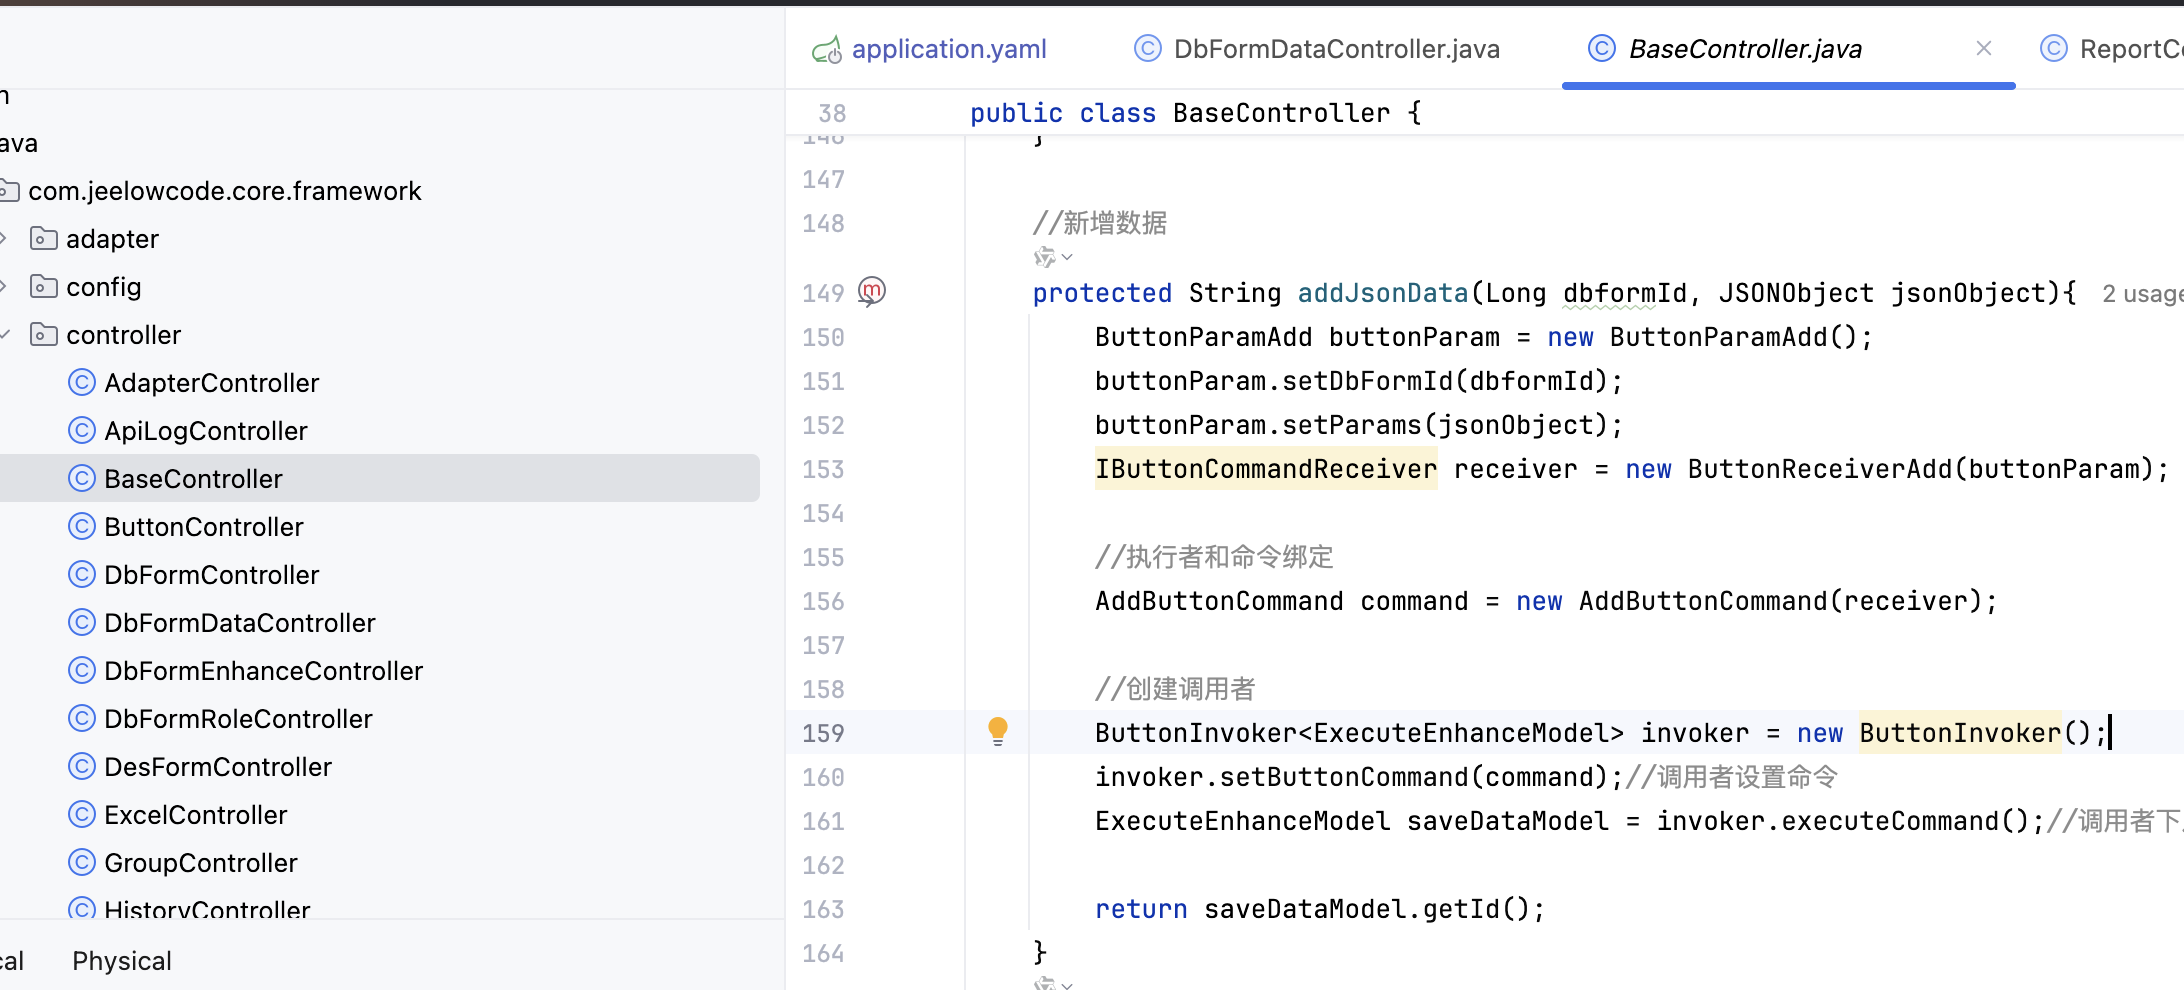Click the controller folder icon

44,335
